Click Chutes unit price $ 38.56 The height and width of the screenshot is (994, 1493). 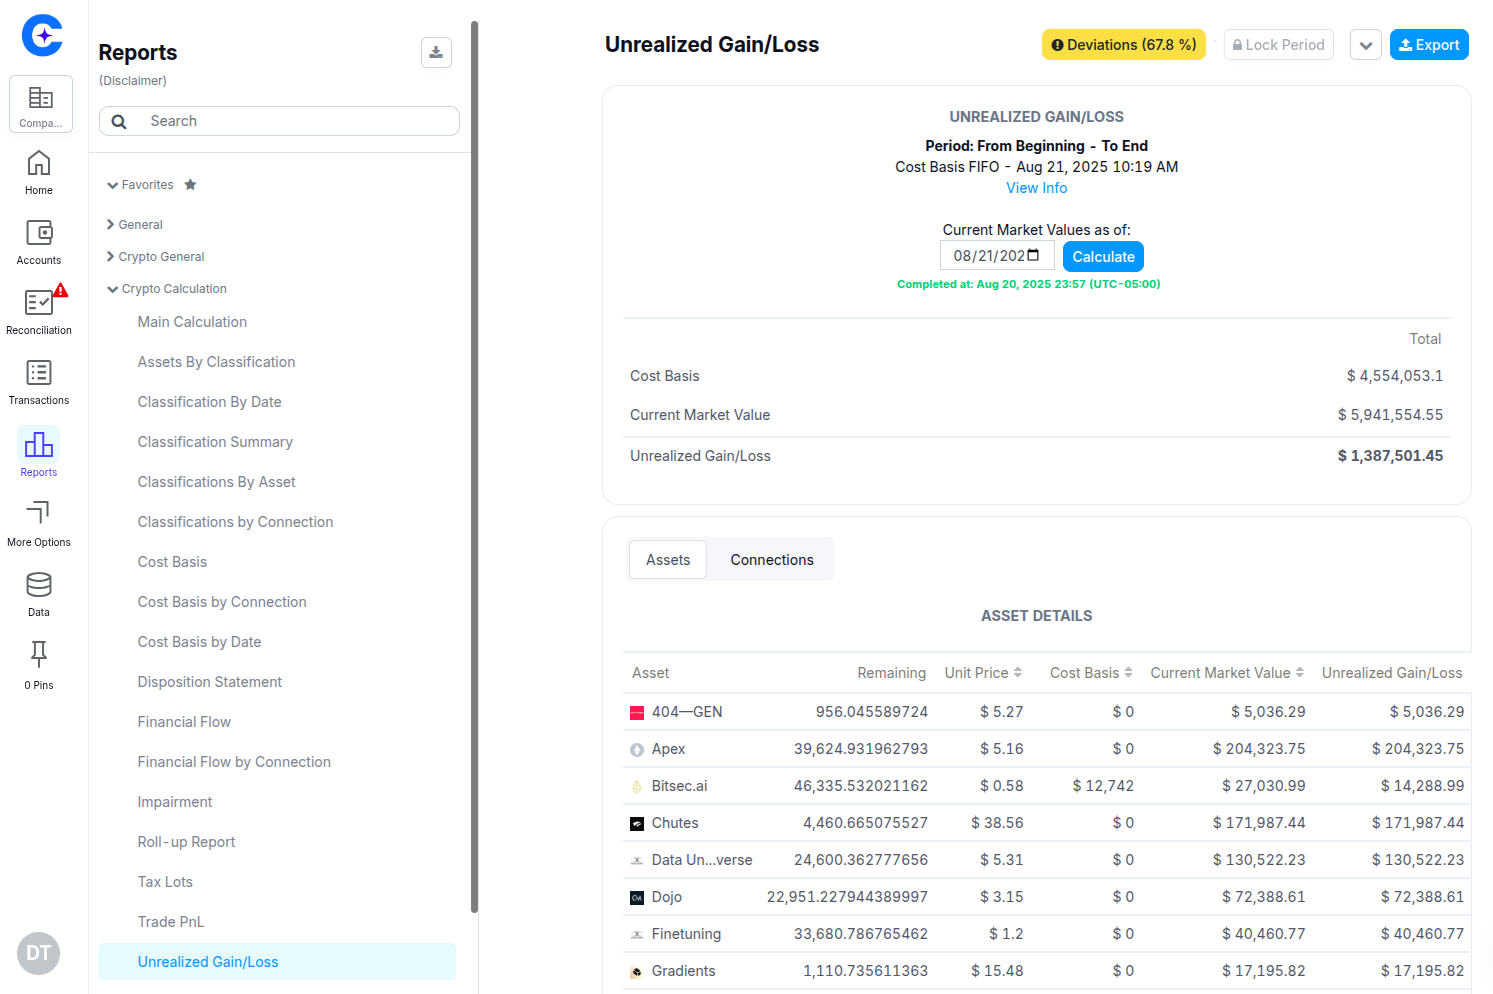(997, 823)
